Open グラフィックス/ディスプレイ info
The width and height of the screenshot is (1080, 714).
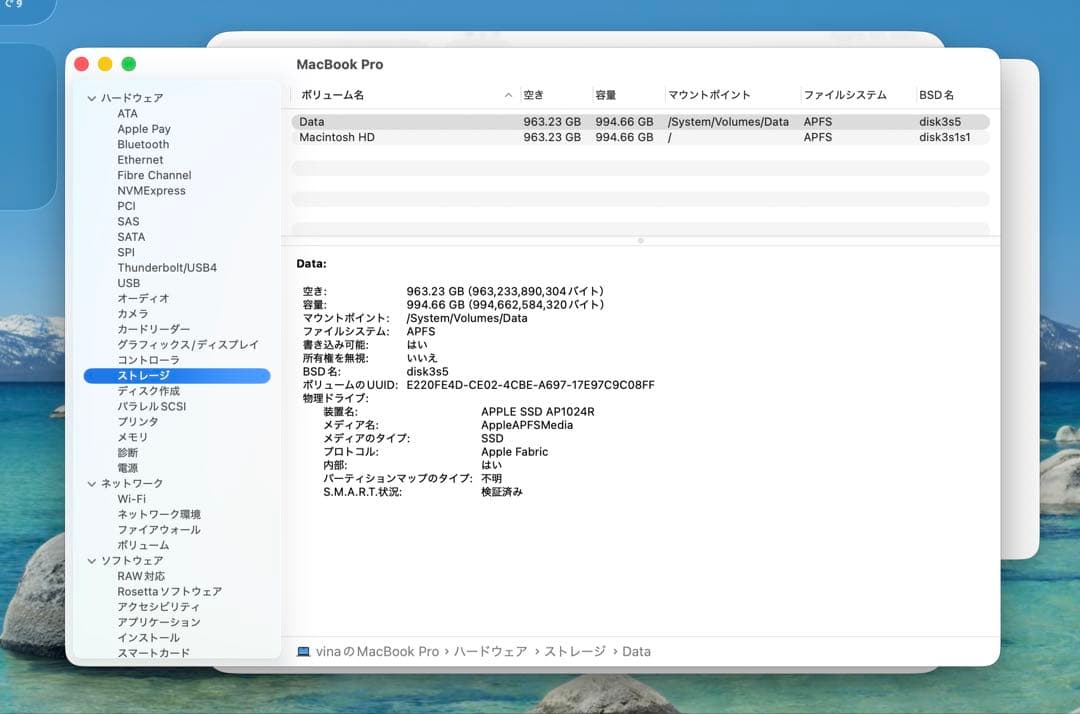pyautogui.click(x=188, y=345)
